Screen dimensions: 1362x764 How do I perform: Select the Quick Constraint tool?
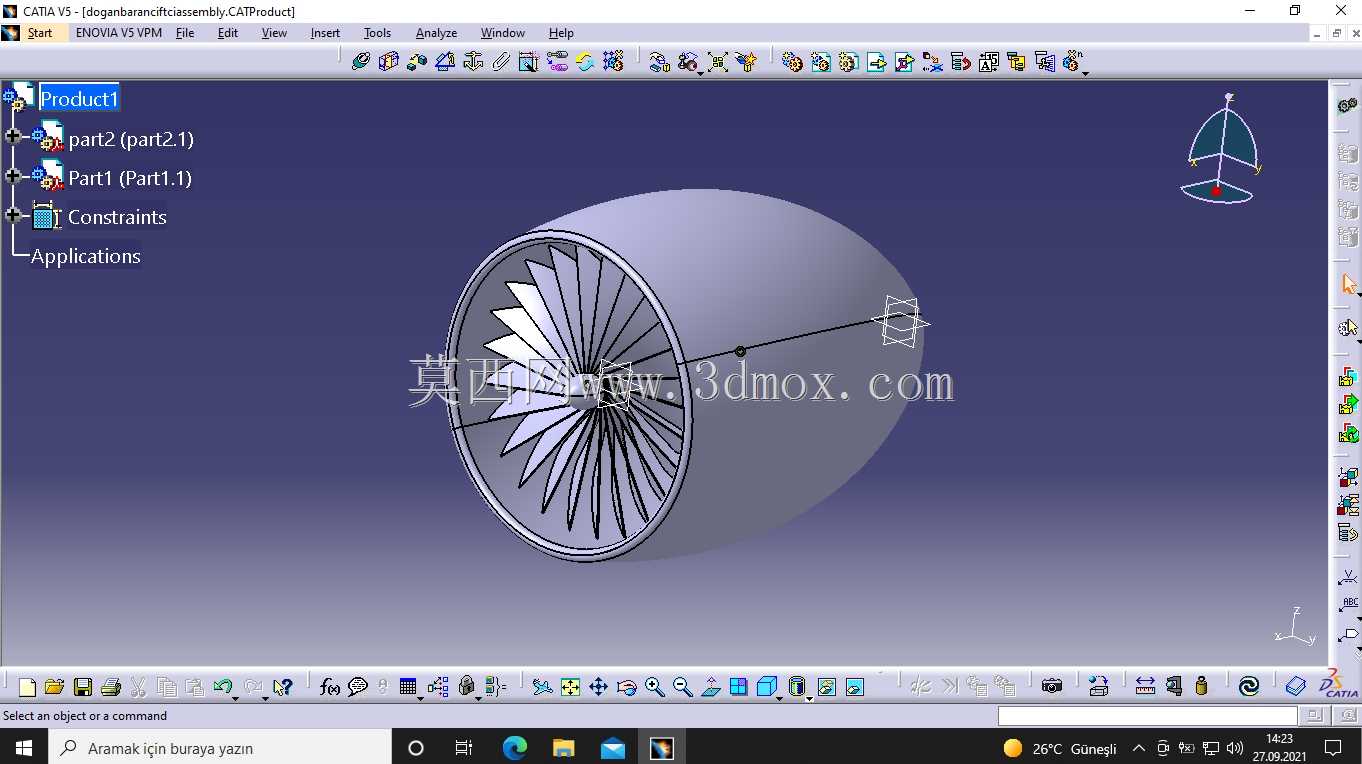pos(529,62)
